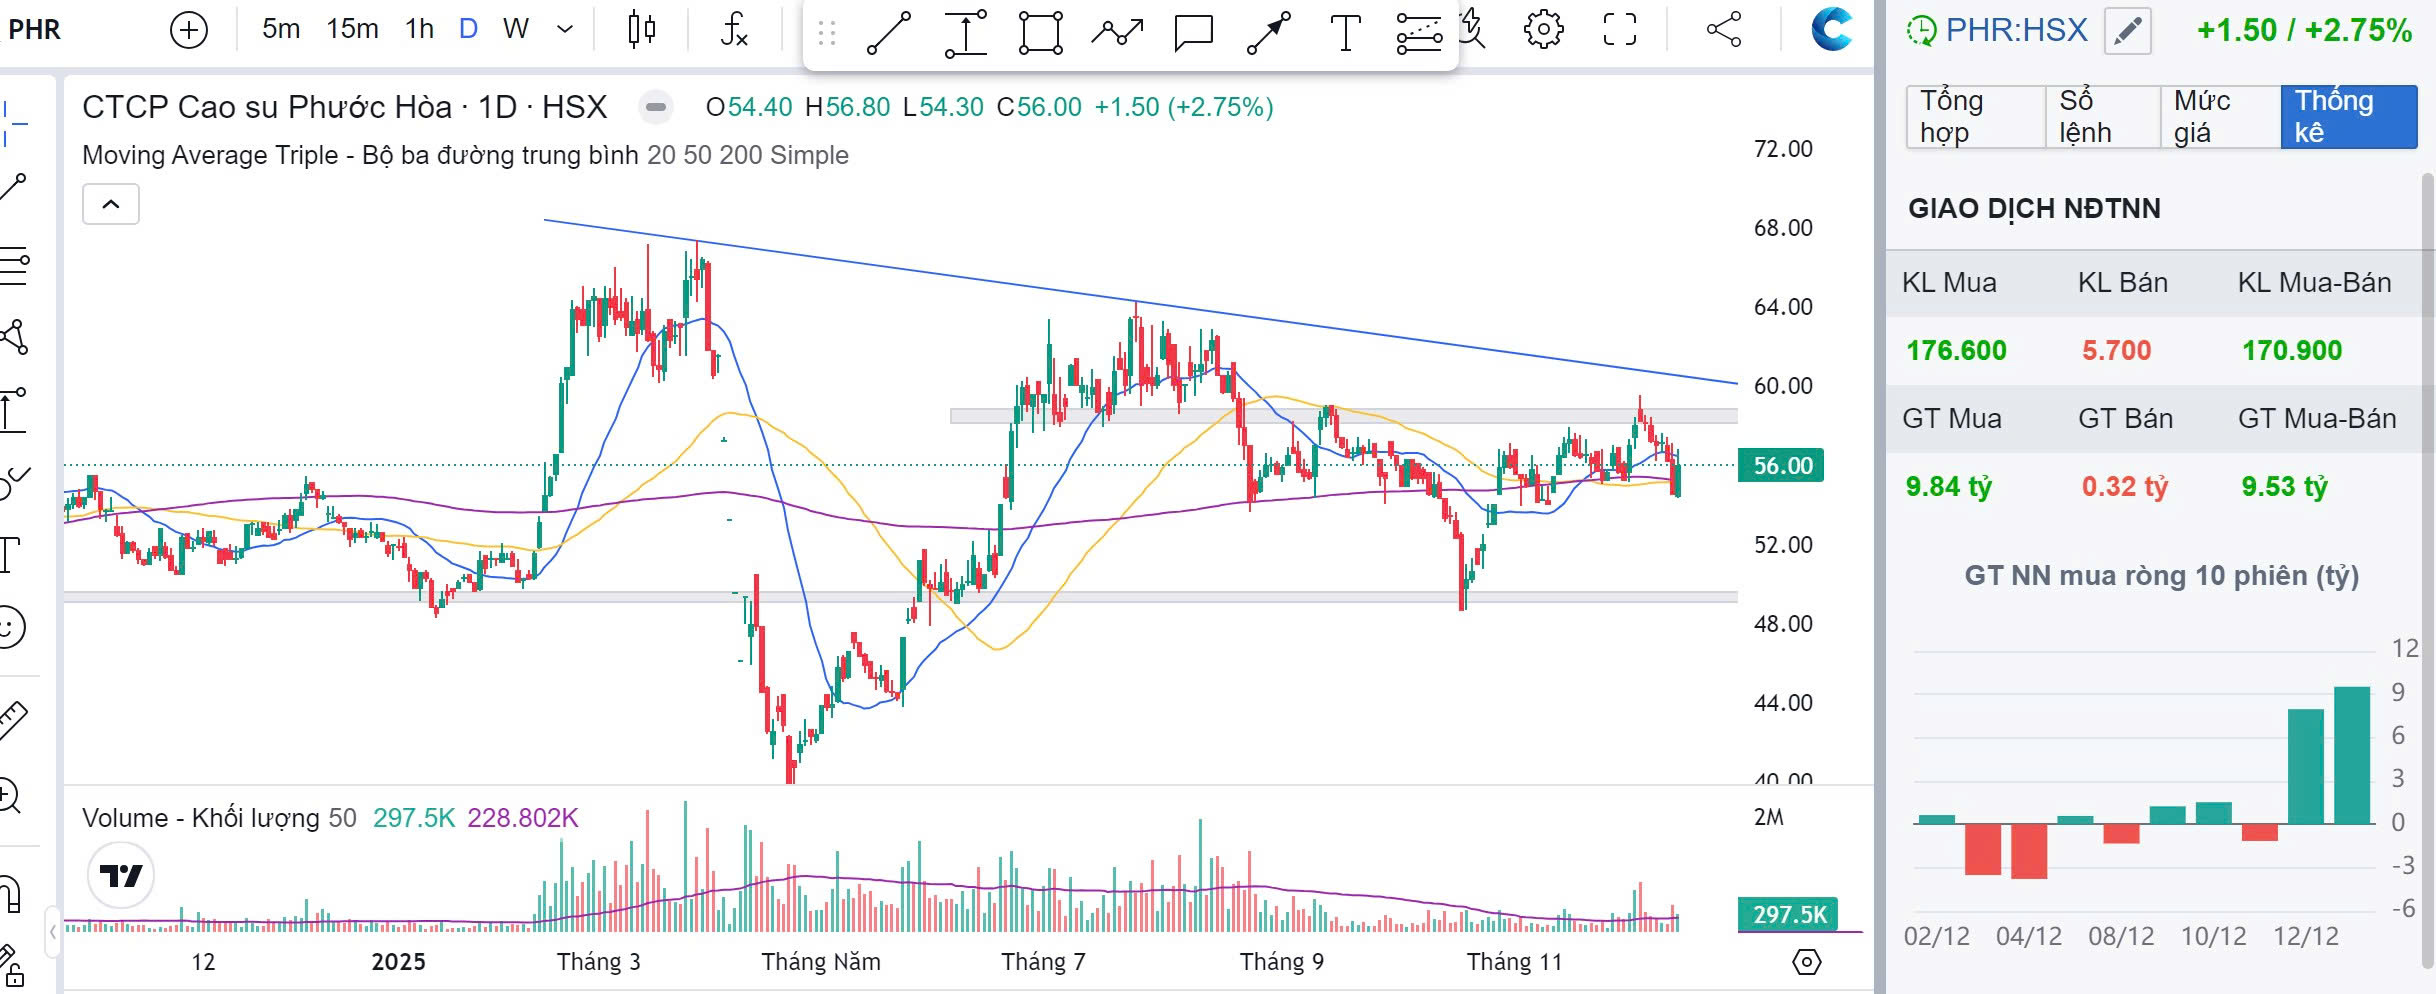Click the blue C logo icon
The image size is (2436, 994).
coord(1831,29)
